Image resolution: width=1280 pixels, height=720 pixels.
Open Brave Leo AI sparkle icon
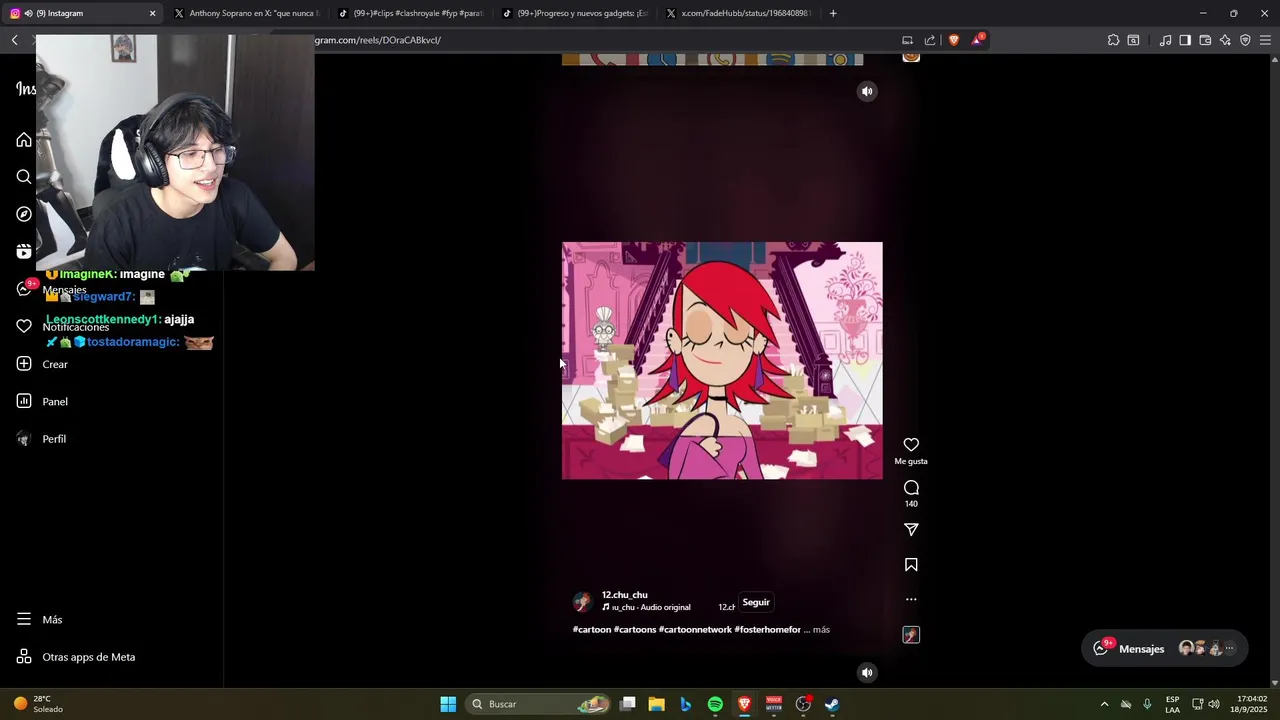tap(1225, 40)
